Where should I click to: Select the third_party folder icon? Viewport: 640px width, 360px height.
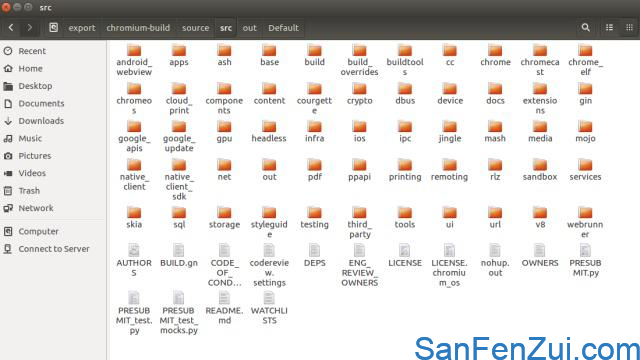click(x=359, y=213)
